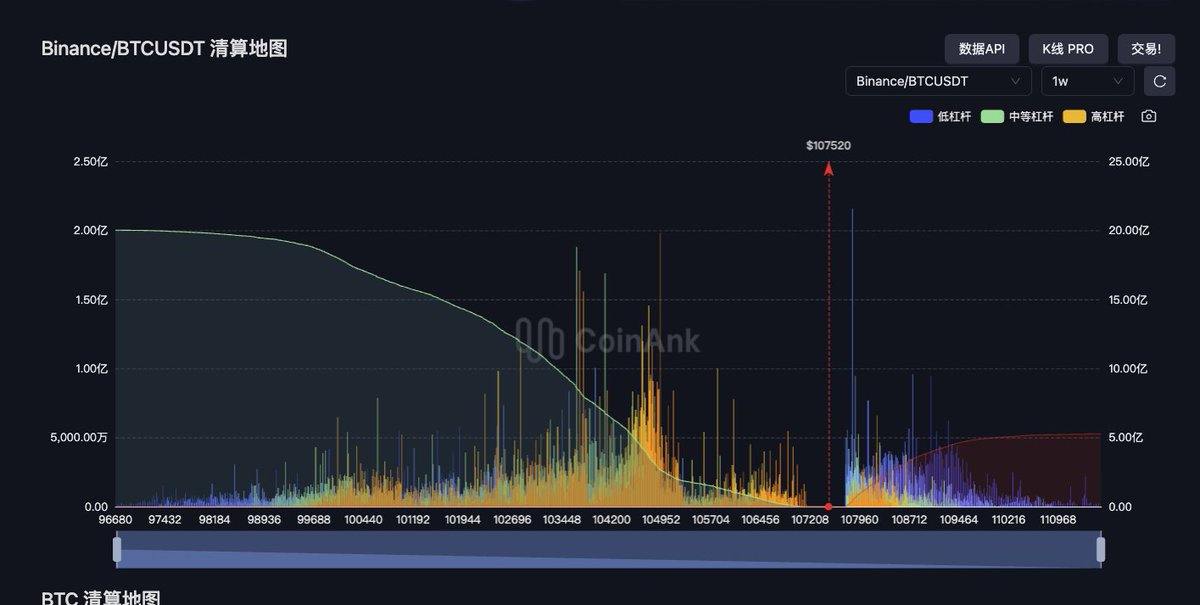Click x-axis label 108712
Viewport: 1200px width, 605px height.
(910, 520)
